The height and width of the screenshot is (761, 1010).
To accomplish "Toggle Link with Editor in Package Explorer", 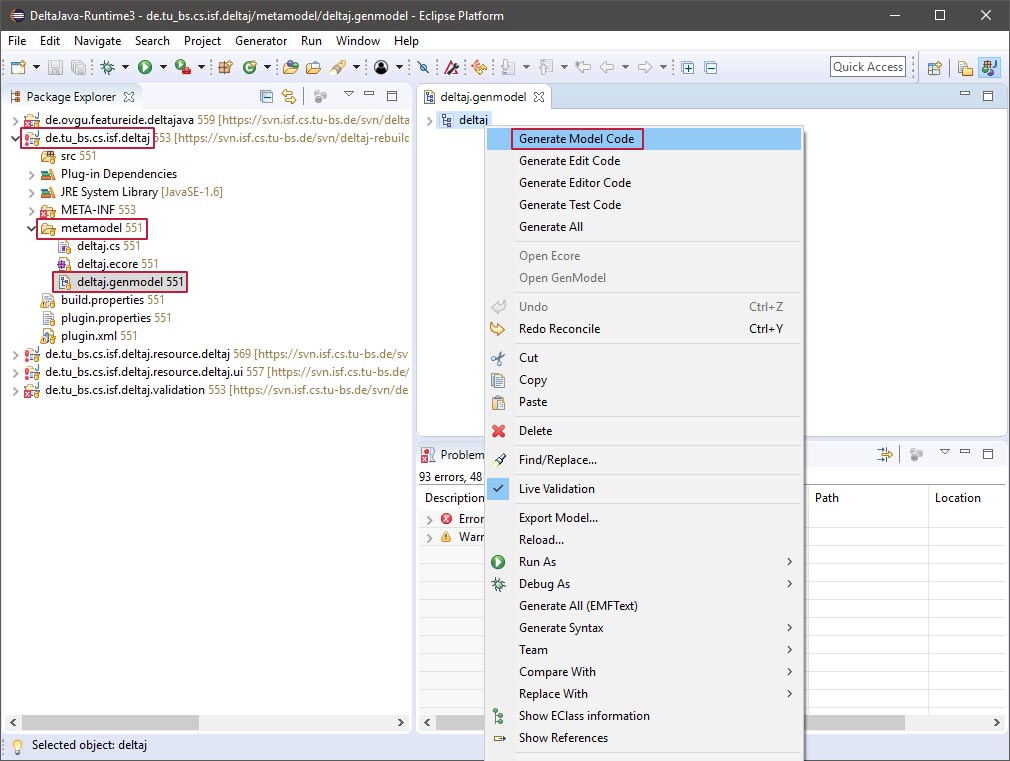I will 289,95.
